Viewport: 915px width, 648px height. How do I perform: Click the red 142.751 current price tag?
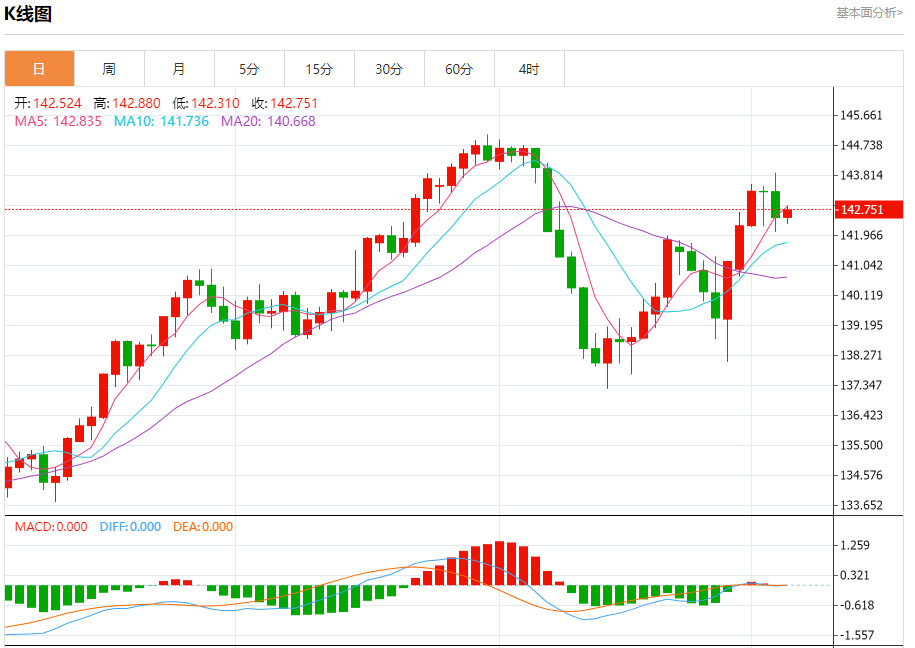868,209
